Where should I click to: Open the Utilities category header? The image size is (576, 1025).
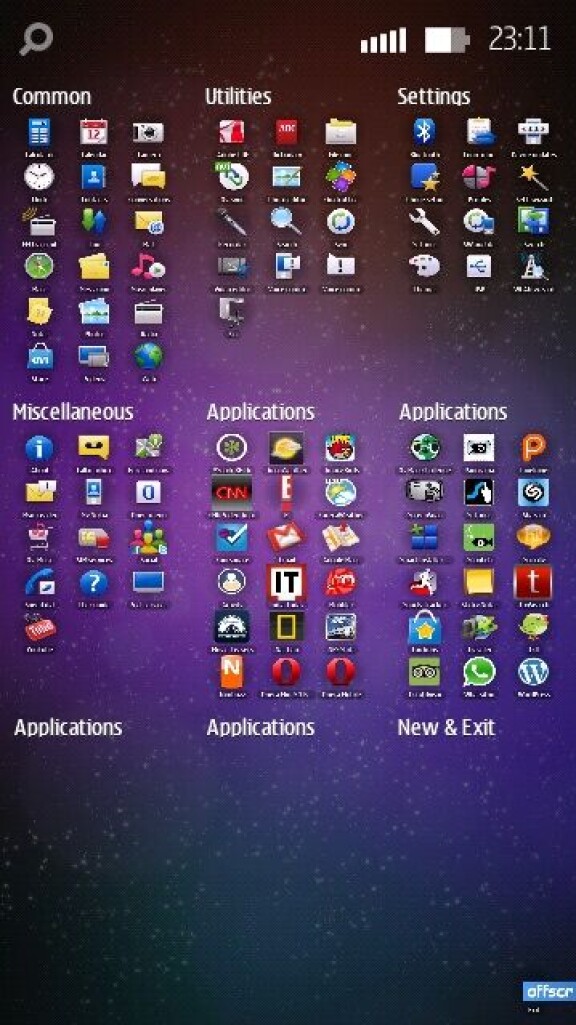coord(238,96)
